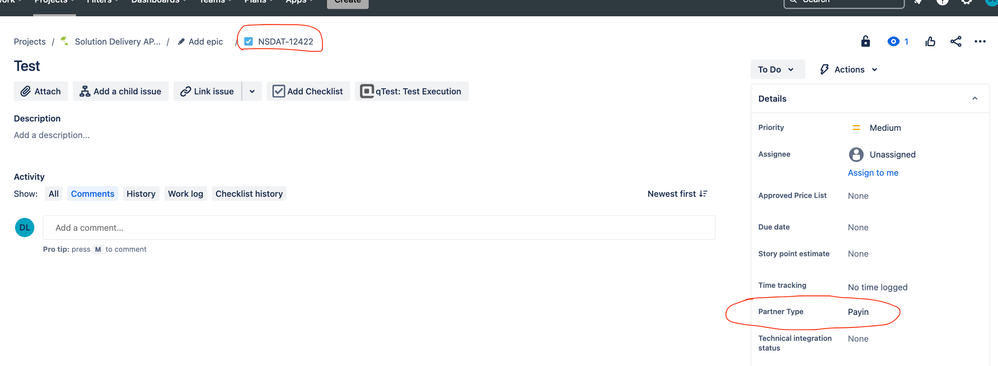Click the Projects breadcrumb link
This screenshot has width=998, height=366.
click(30, 41)
